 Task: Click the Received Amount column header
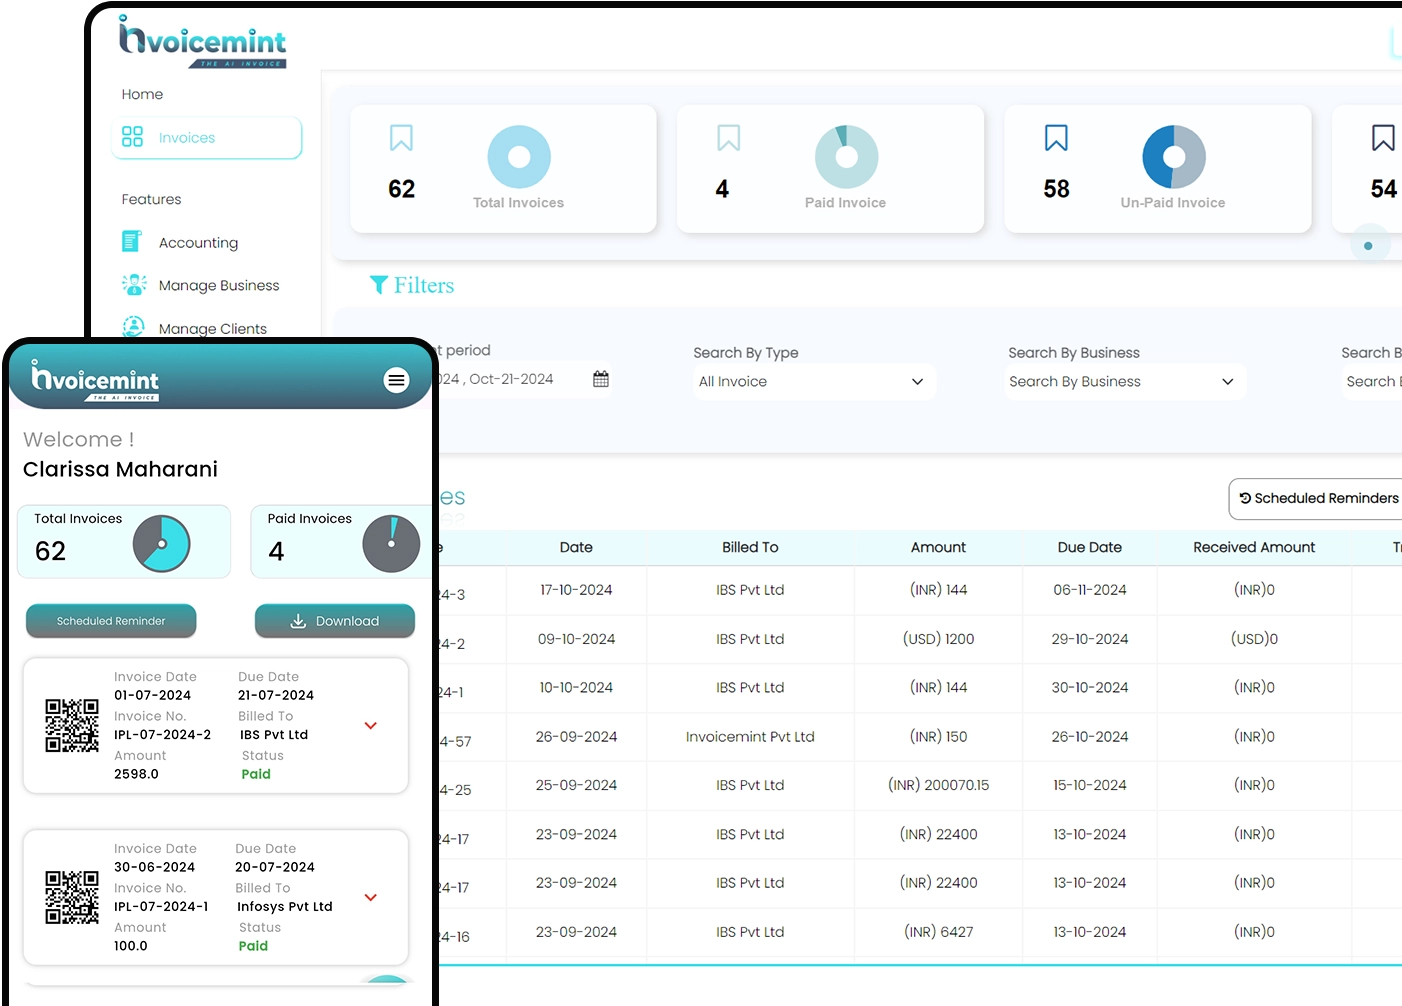[x=1254, y=547]
